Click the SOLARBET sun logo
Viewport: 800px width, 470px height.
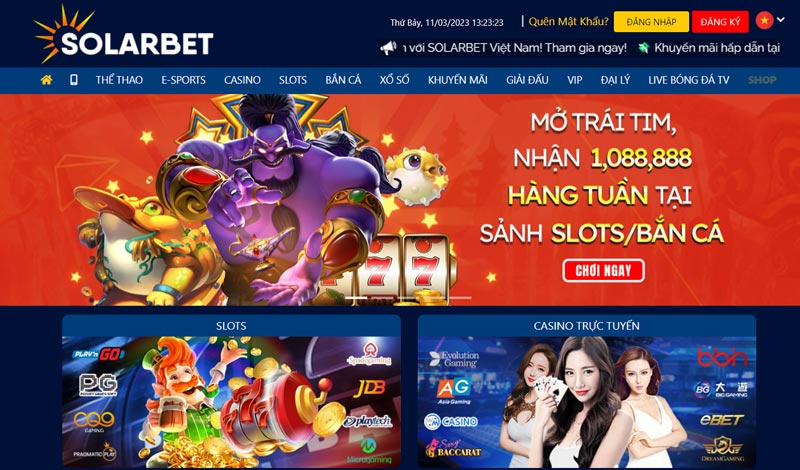[x=123, y=34]
